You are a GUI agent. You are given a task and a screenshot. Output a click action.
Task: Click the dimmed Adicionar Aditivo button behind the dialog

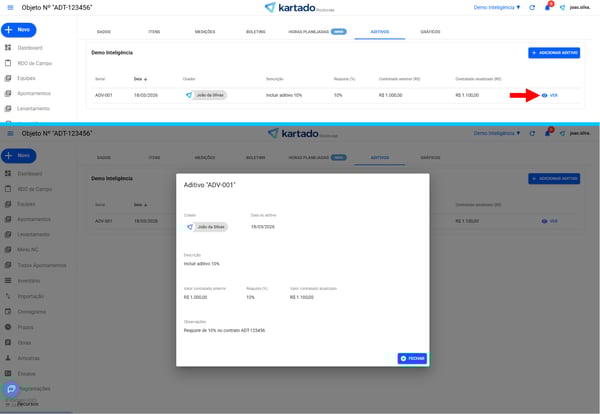coord(554,179)
